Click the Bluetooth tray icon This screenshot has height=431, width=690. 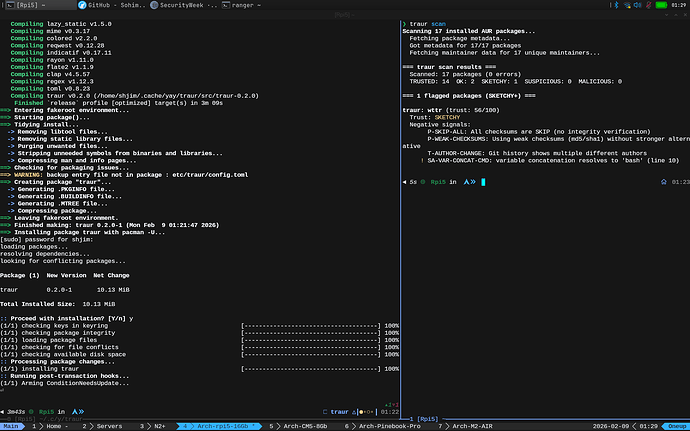[614, 6]
